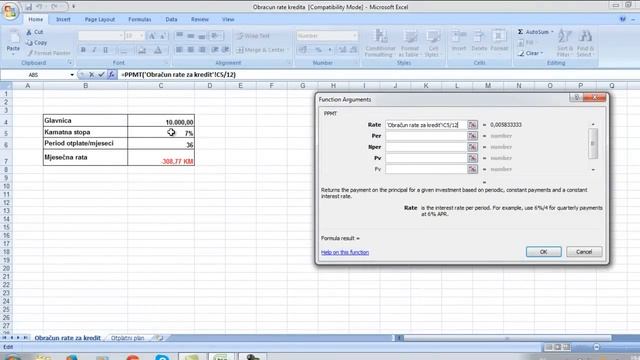Toggle Bold formatting
640x360 pixels.
coord(83,50)
